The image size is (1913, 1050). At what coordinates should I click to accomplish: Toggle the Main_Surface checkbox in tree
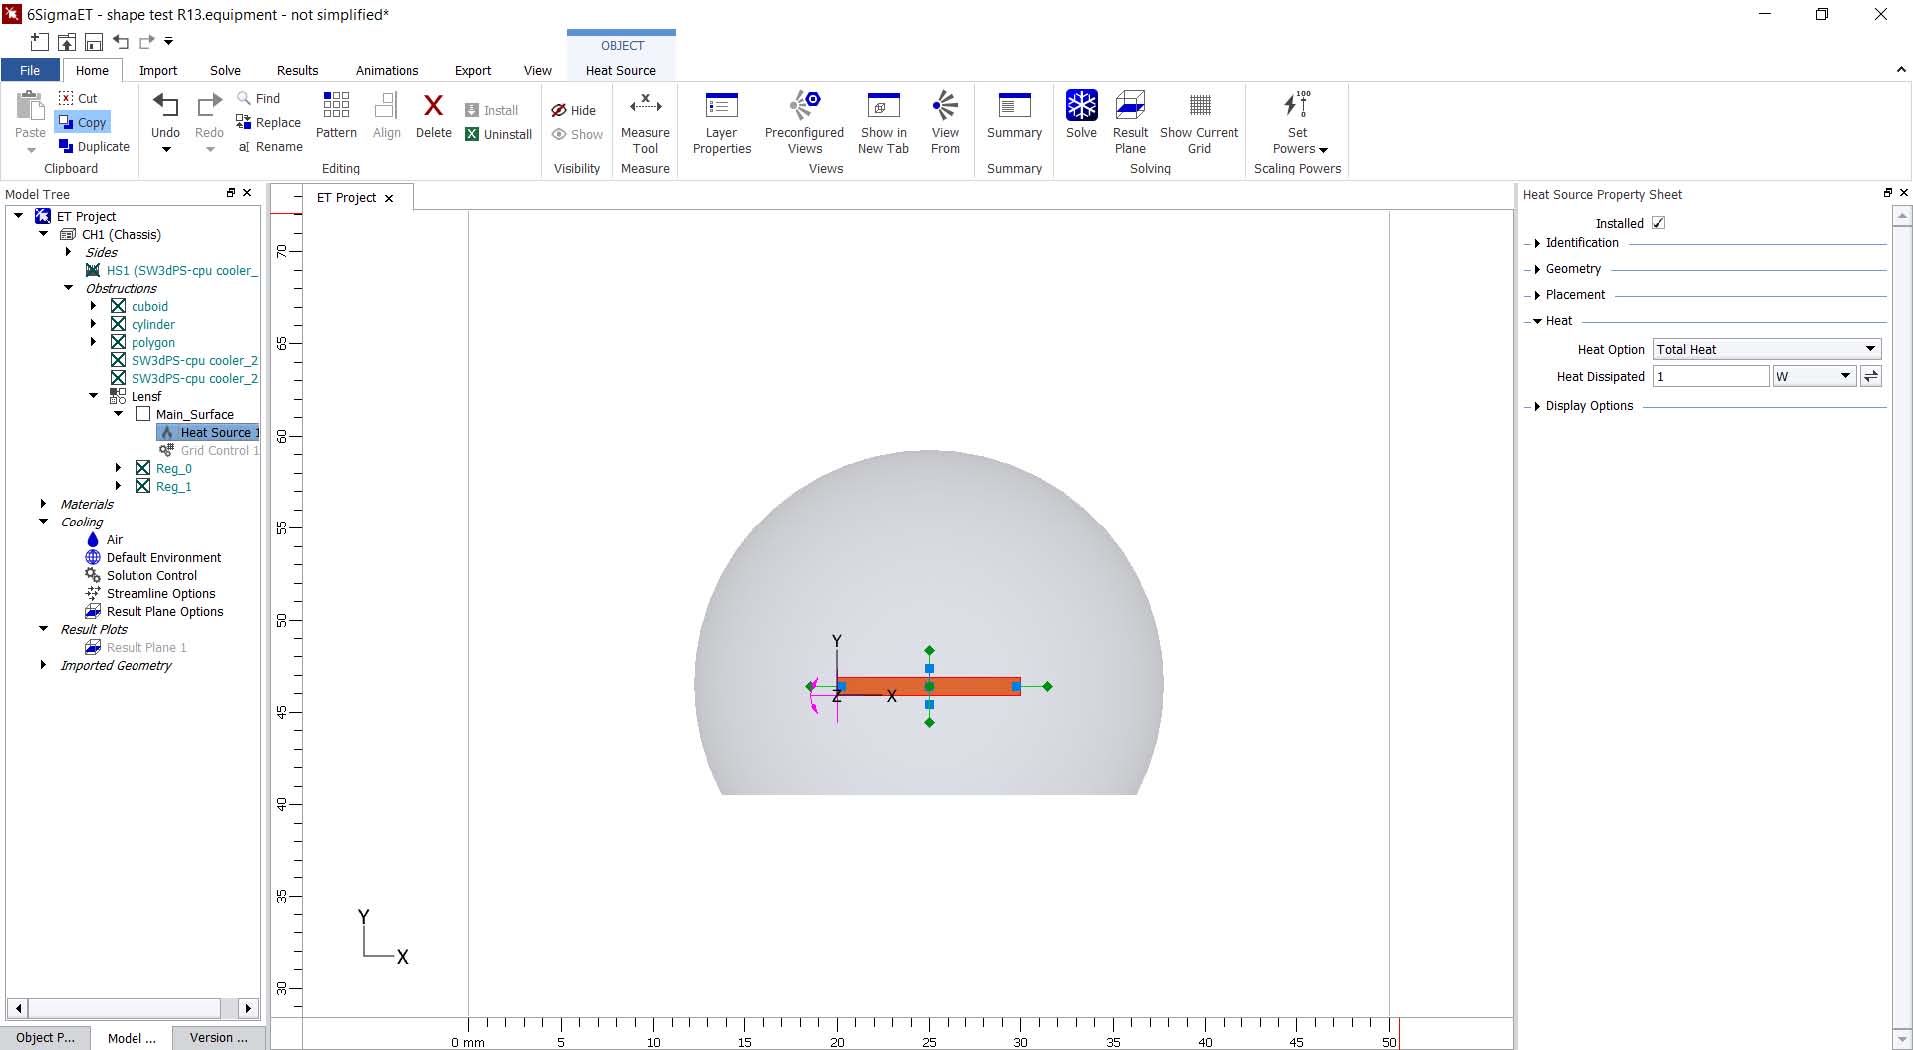pyautogui.click(x=143, y=414)
